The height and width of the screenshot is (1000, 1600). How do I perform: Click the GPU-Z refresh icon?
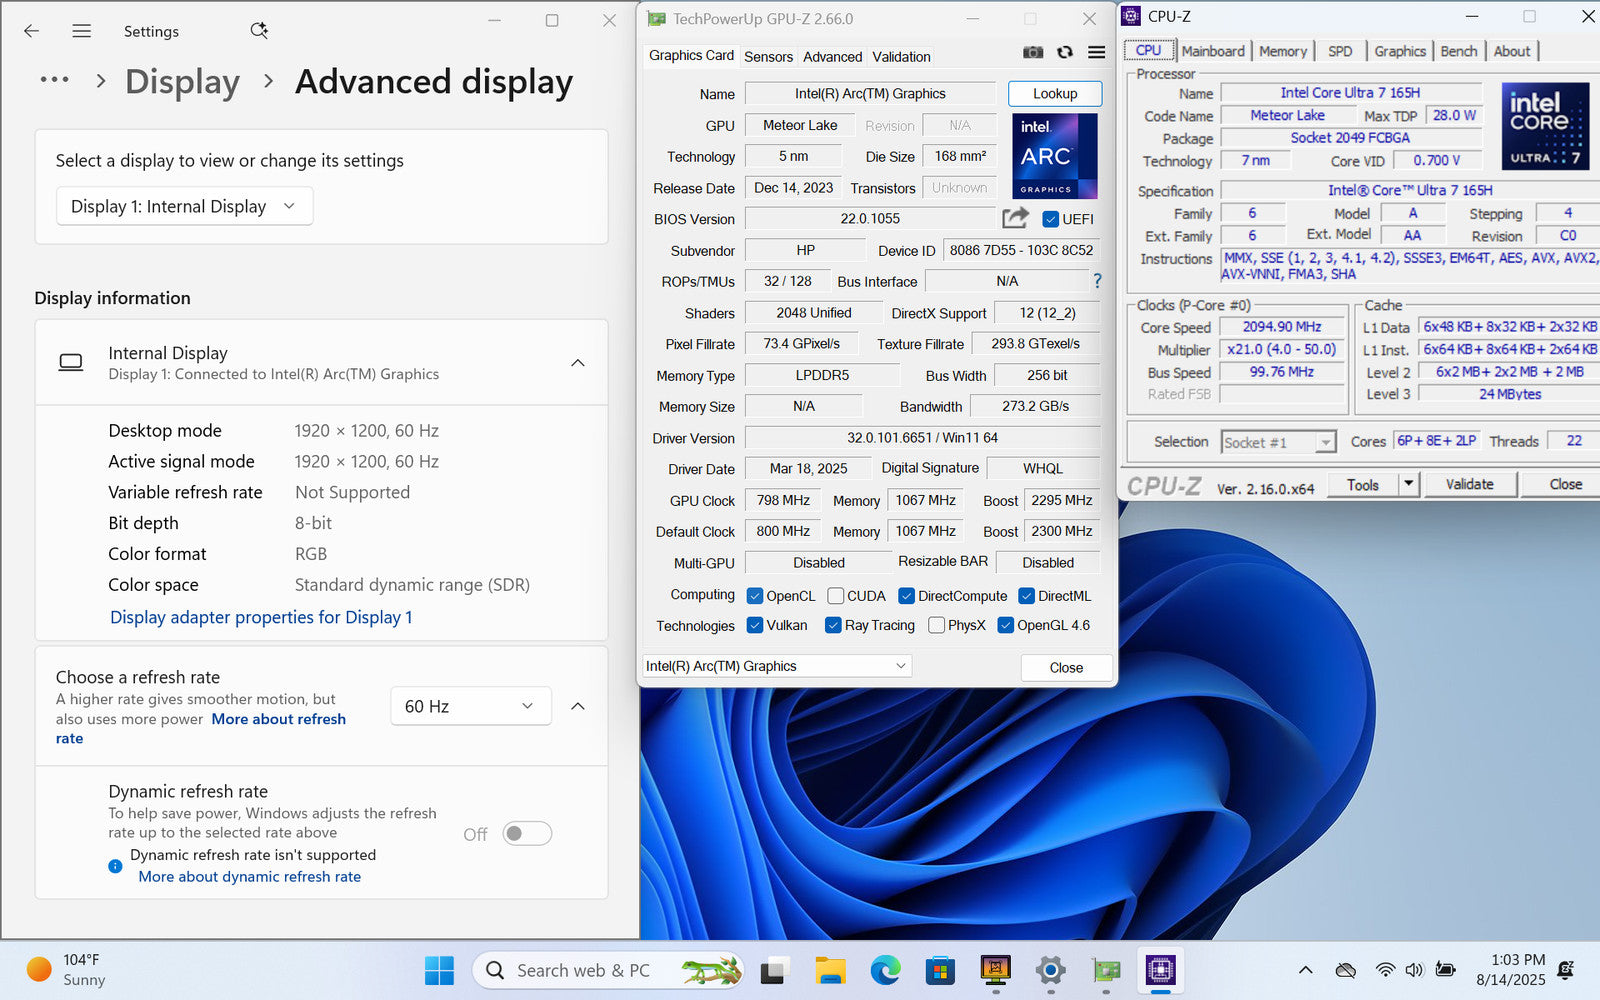1065,53
